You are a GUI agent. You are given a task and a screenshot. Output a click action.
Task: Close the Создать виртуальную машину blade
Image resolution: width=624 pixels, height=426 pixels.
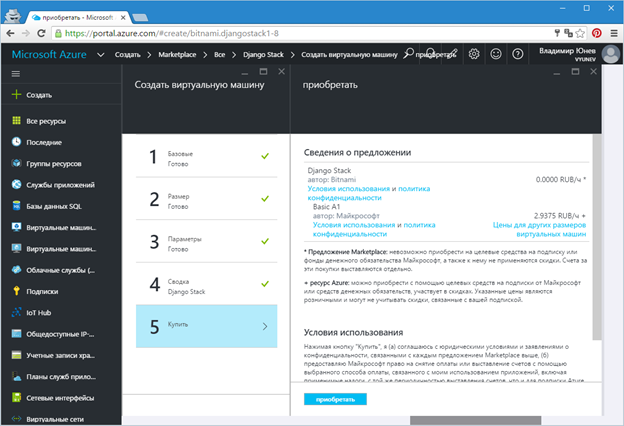click(281, 72)
